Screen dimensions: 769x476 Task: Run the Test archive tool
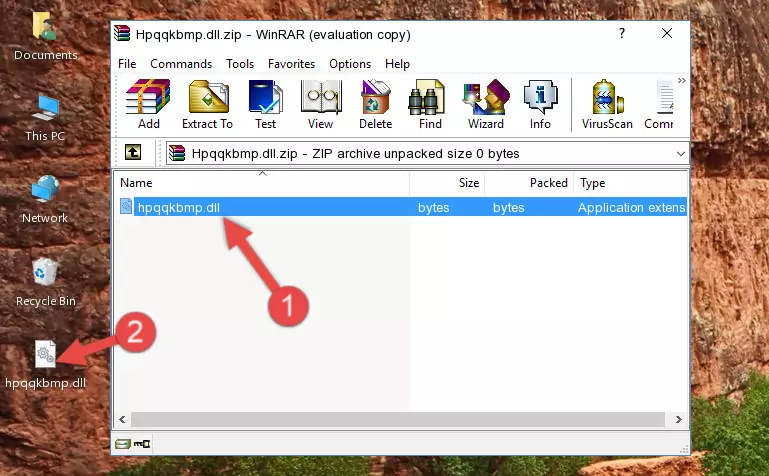tap(265, 105)
